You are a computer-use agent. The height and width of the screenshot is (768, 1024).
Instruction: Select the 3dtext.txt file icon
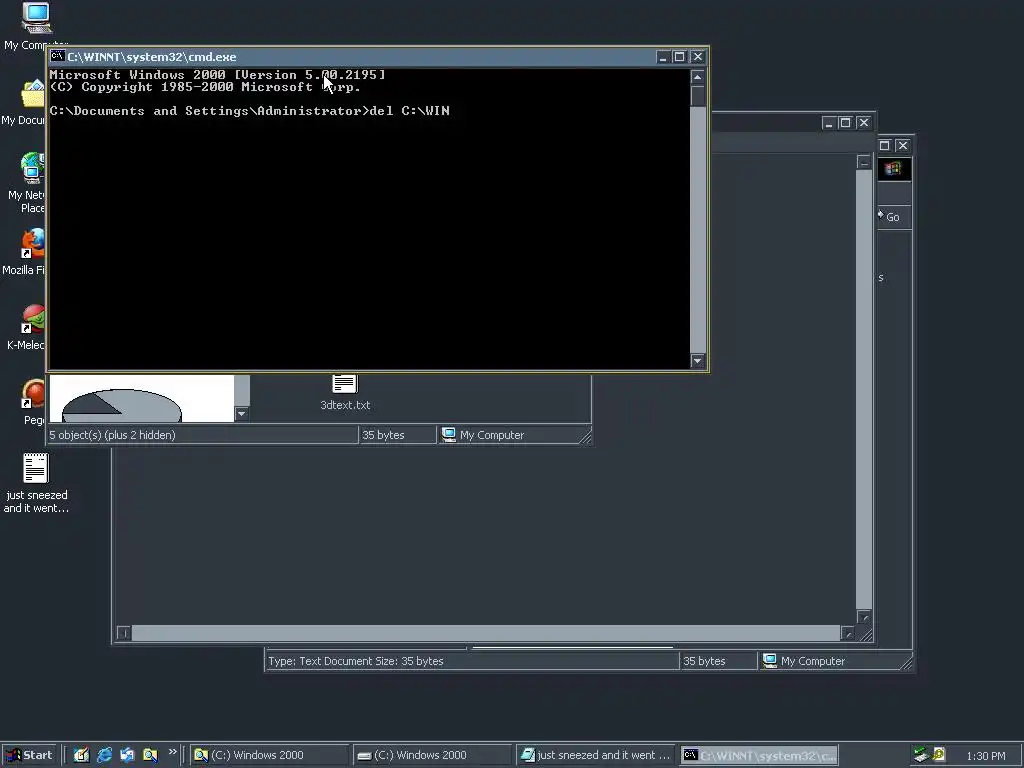pyautogui.click(x=344, y=384)
